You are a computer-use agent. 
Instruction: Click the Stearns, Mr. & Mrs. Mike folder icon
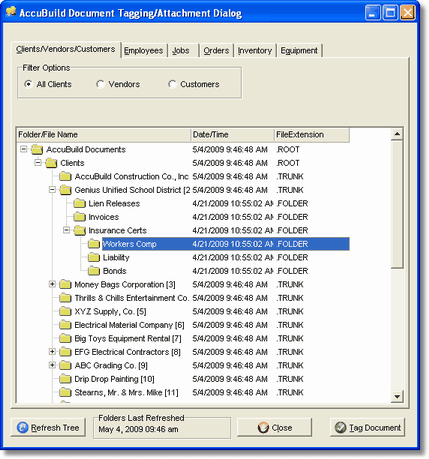coord(65,393)
